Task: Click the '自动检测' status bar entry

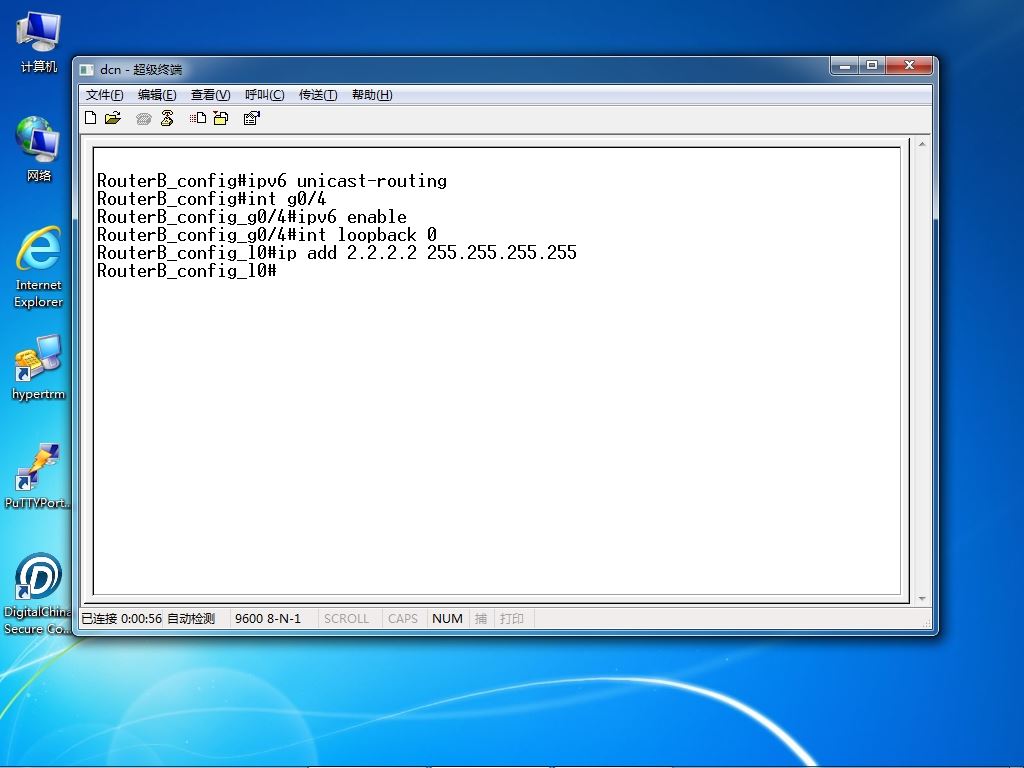Action: tap(191, 618)
